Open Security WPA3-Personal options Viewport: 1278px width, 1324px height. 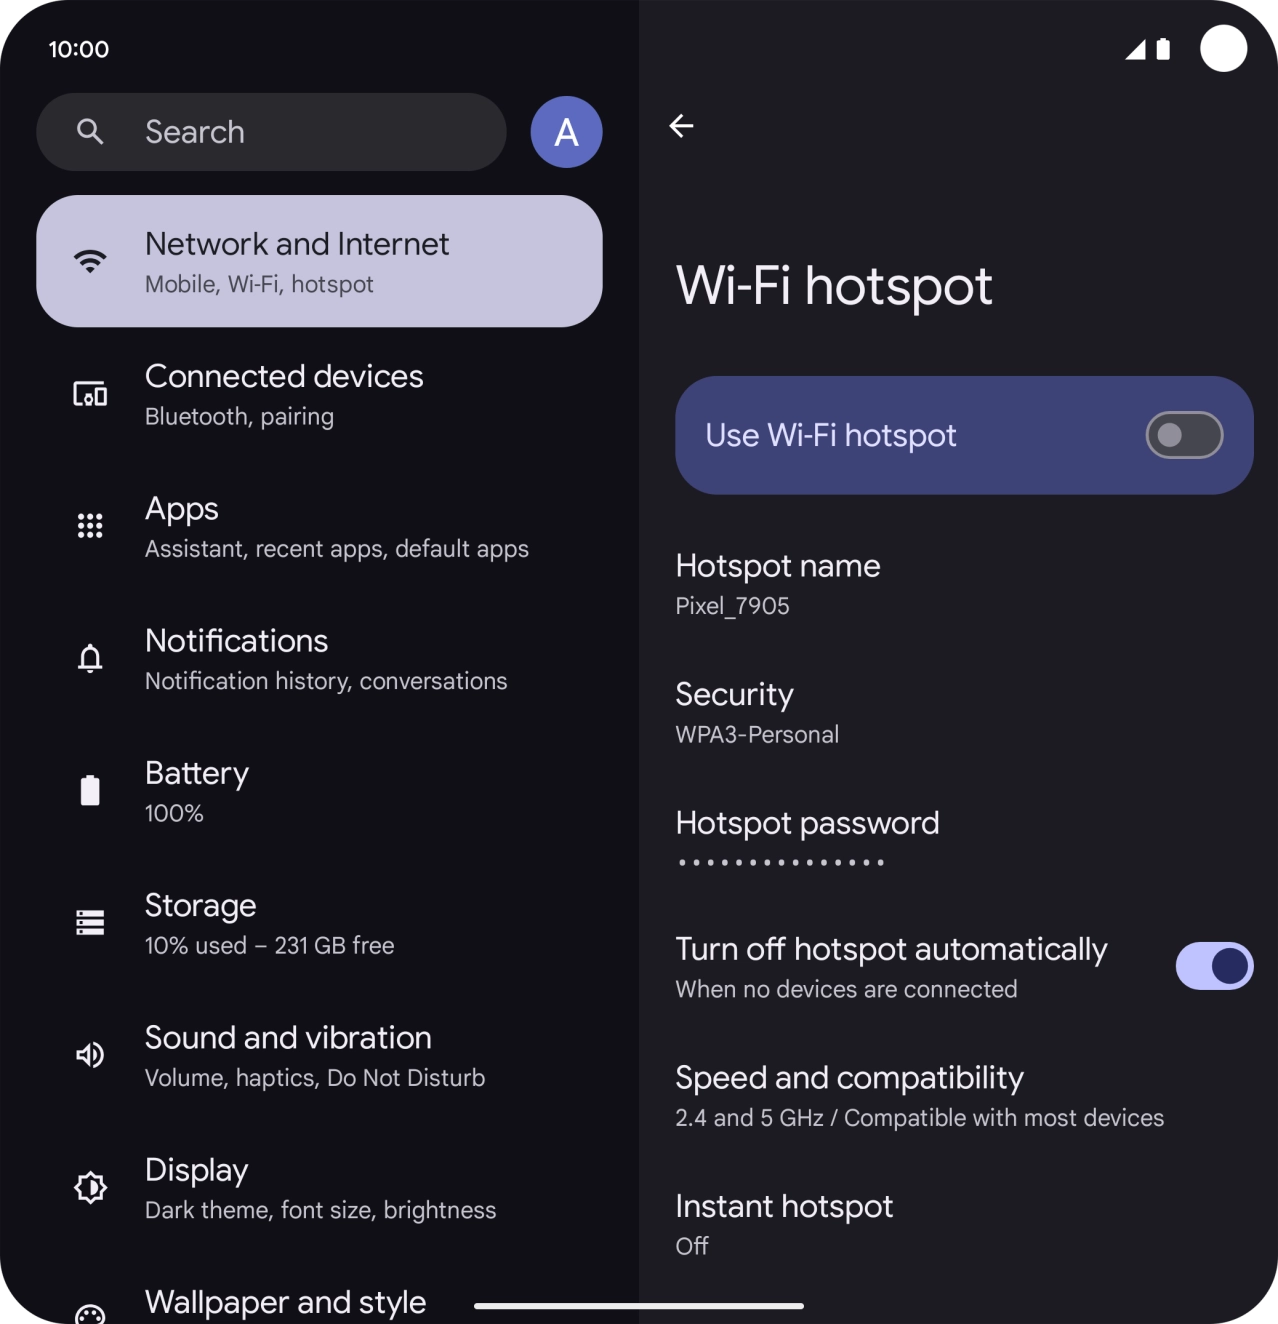point(757,711)
